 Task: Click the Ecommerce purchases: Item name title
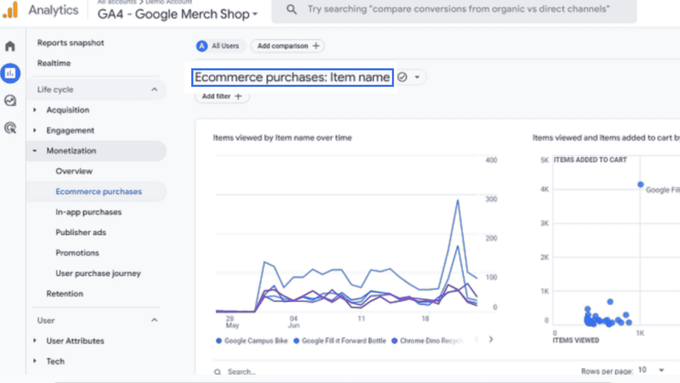tap(292, 77)
